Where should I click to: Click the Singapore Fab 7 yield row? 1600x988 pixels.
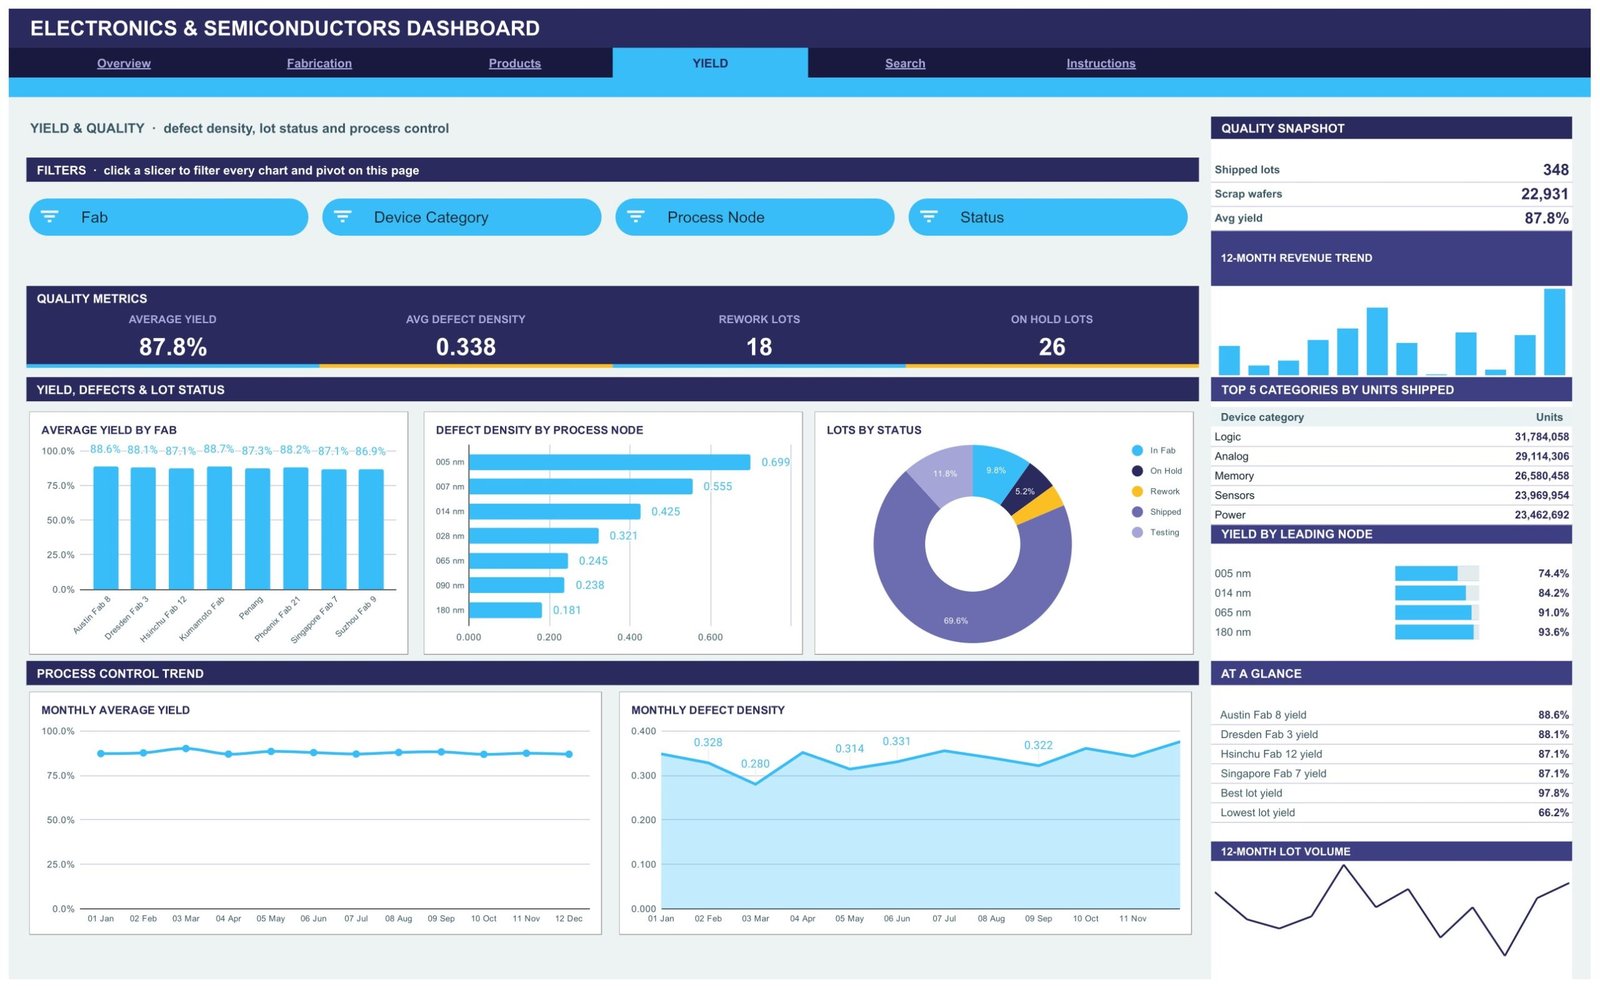pos(1391,773)
